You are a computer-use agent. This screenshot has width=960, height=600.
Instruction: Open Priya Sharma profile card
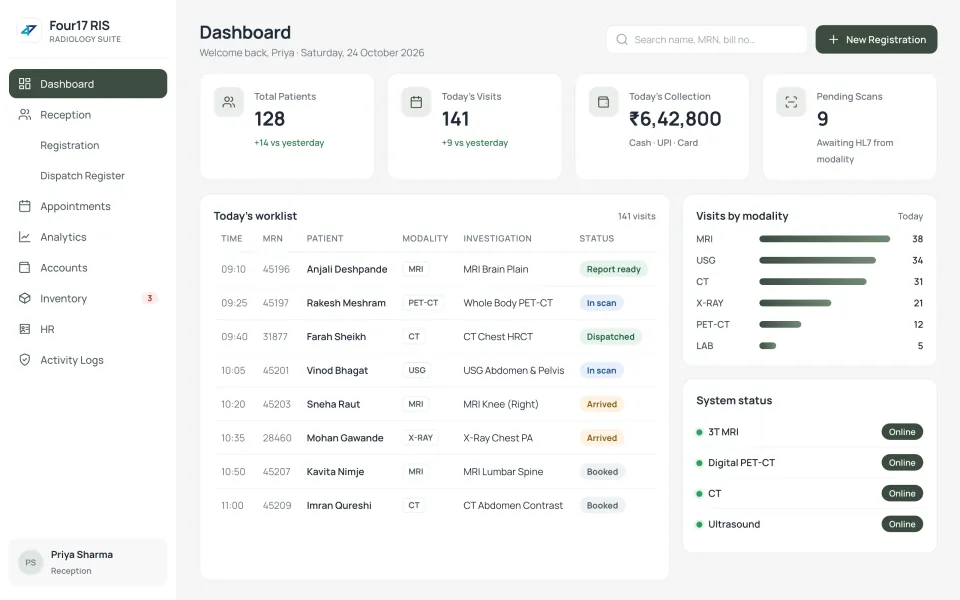88,563
